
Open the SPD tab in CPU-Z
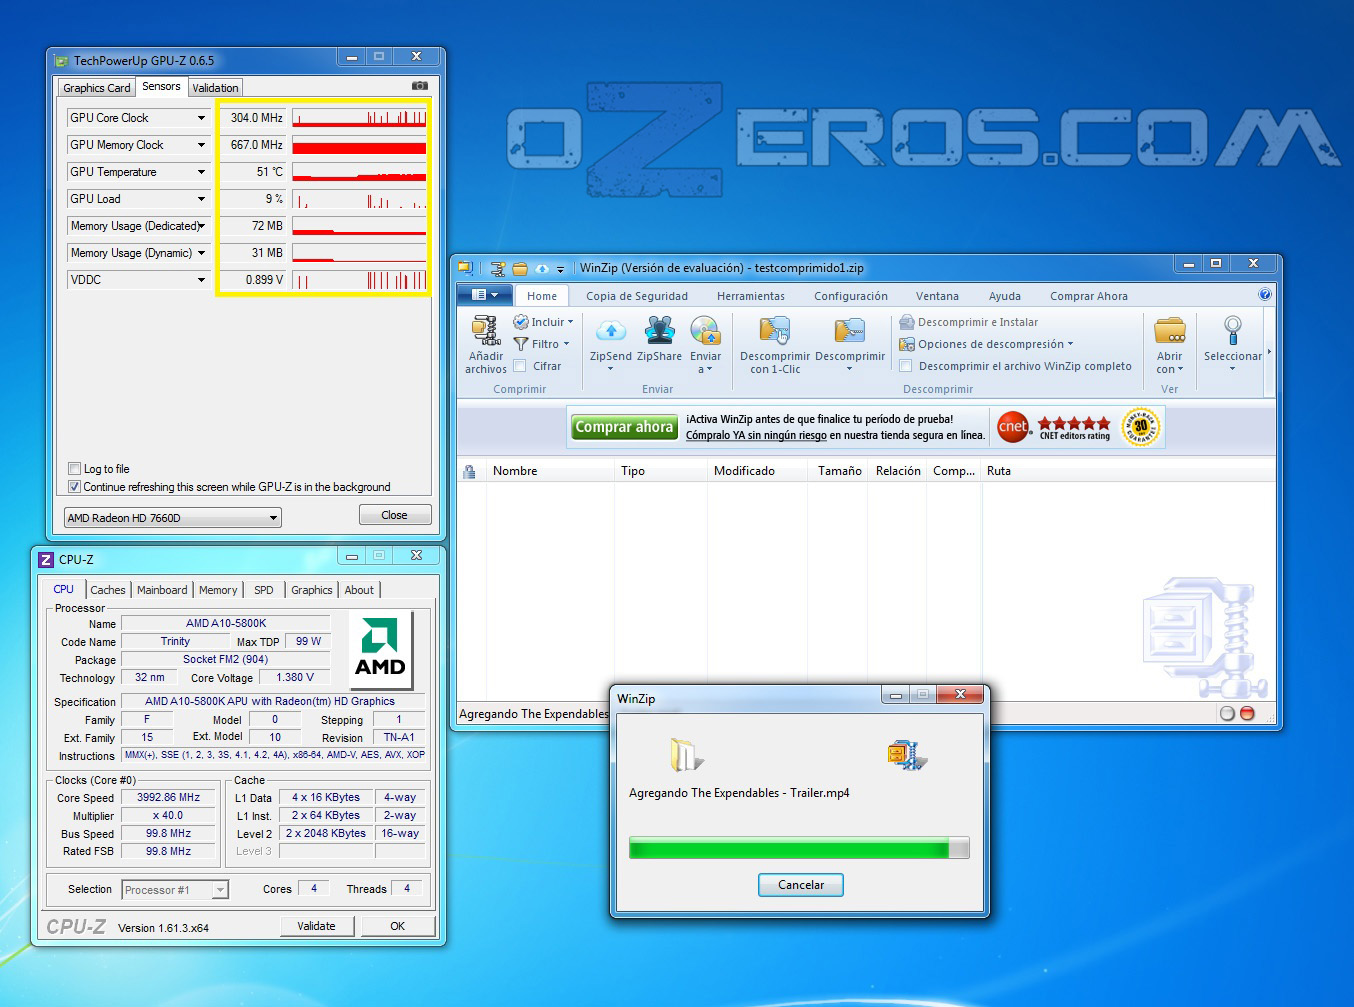tap(264, 590)
